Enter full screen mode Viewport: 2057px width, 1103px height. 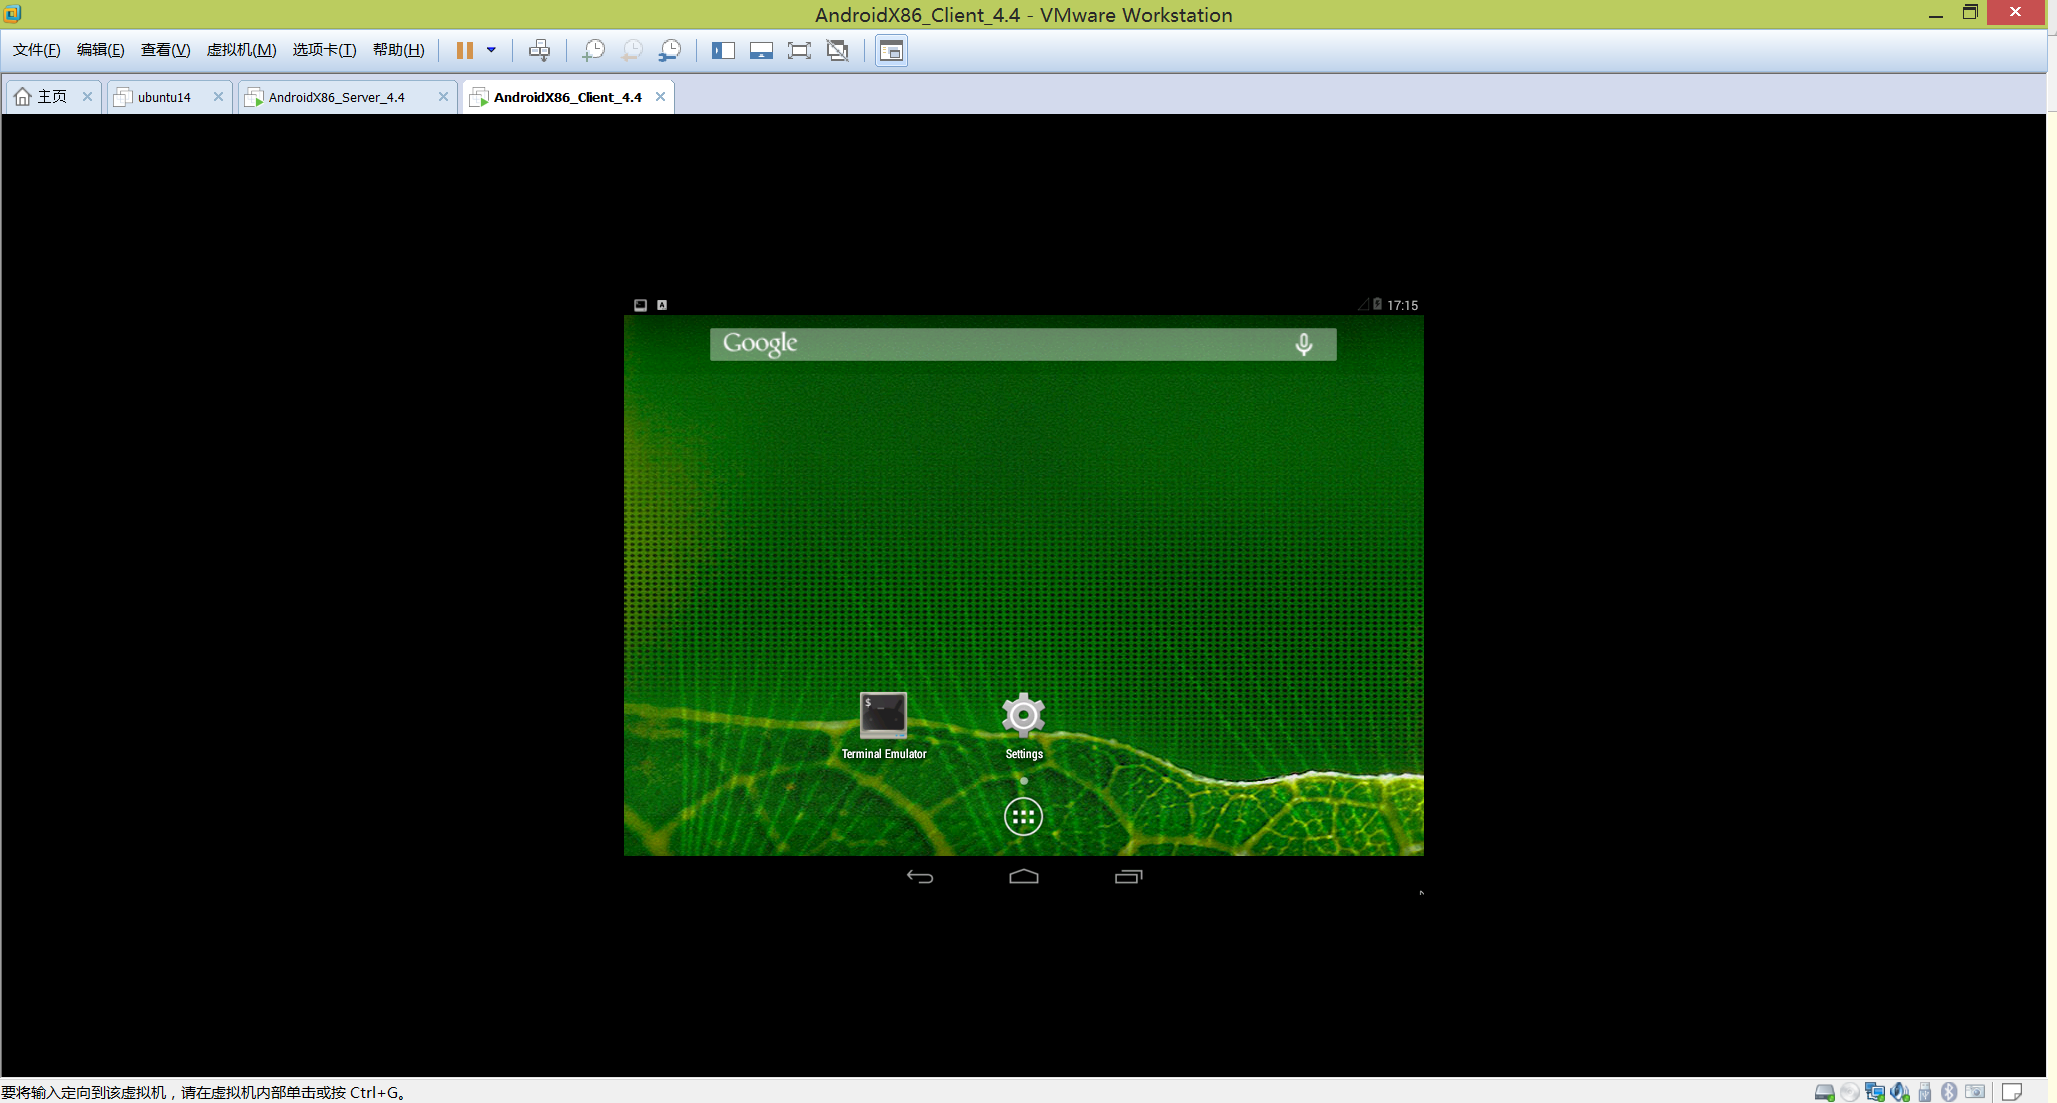click(799, 50)
